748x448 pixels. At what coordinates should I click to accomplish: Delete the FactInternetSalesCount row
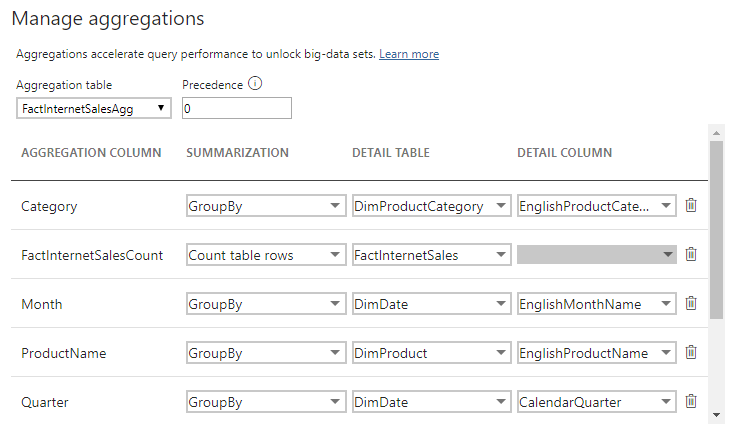pos(691,254)
